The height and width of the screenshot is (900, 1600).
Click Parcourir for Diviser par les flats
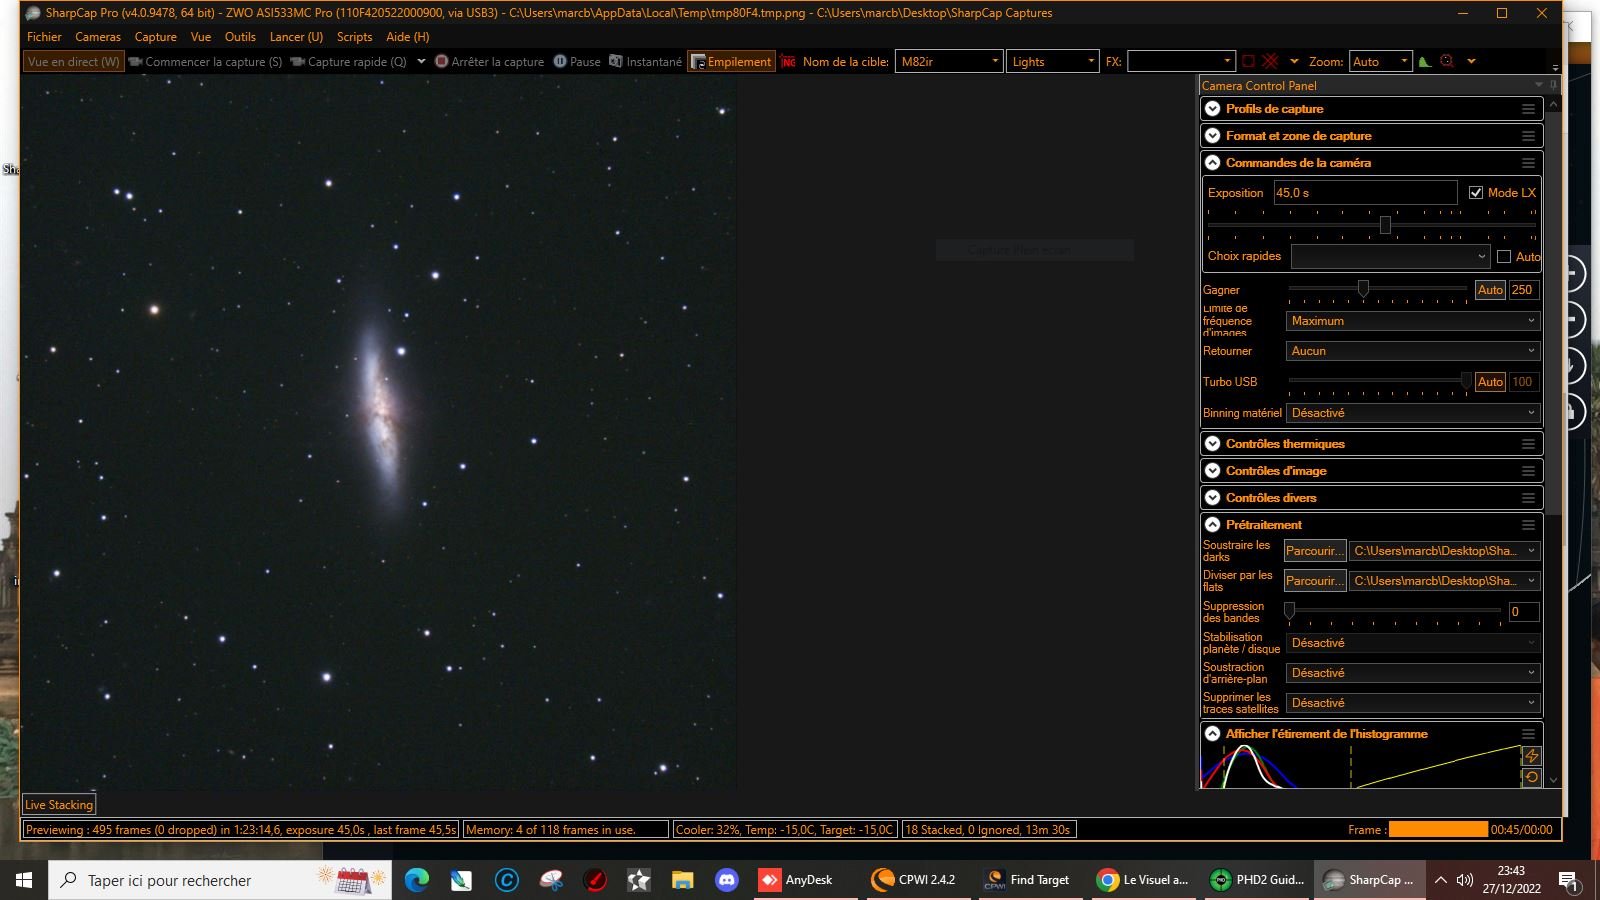1315,581
